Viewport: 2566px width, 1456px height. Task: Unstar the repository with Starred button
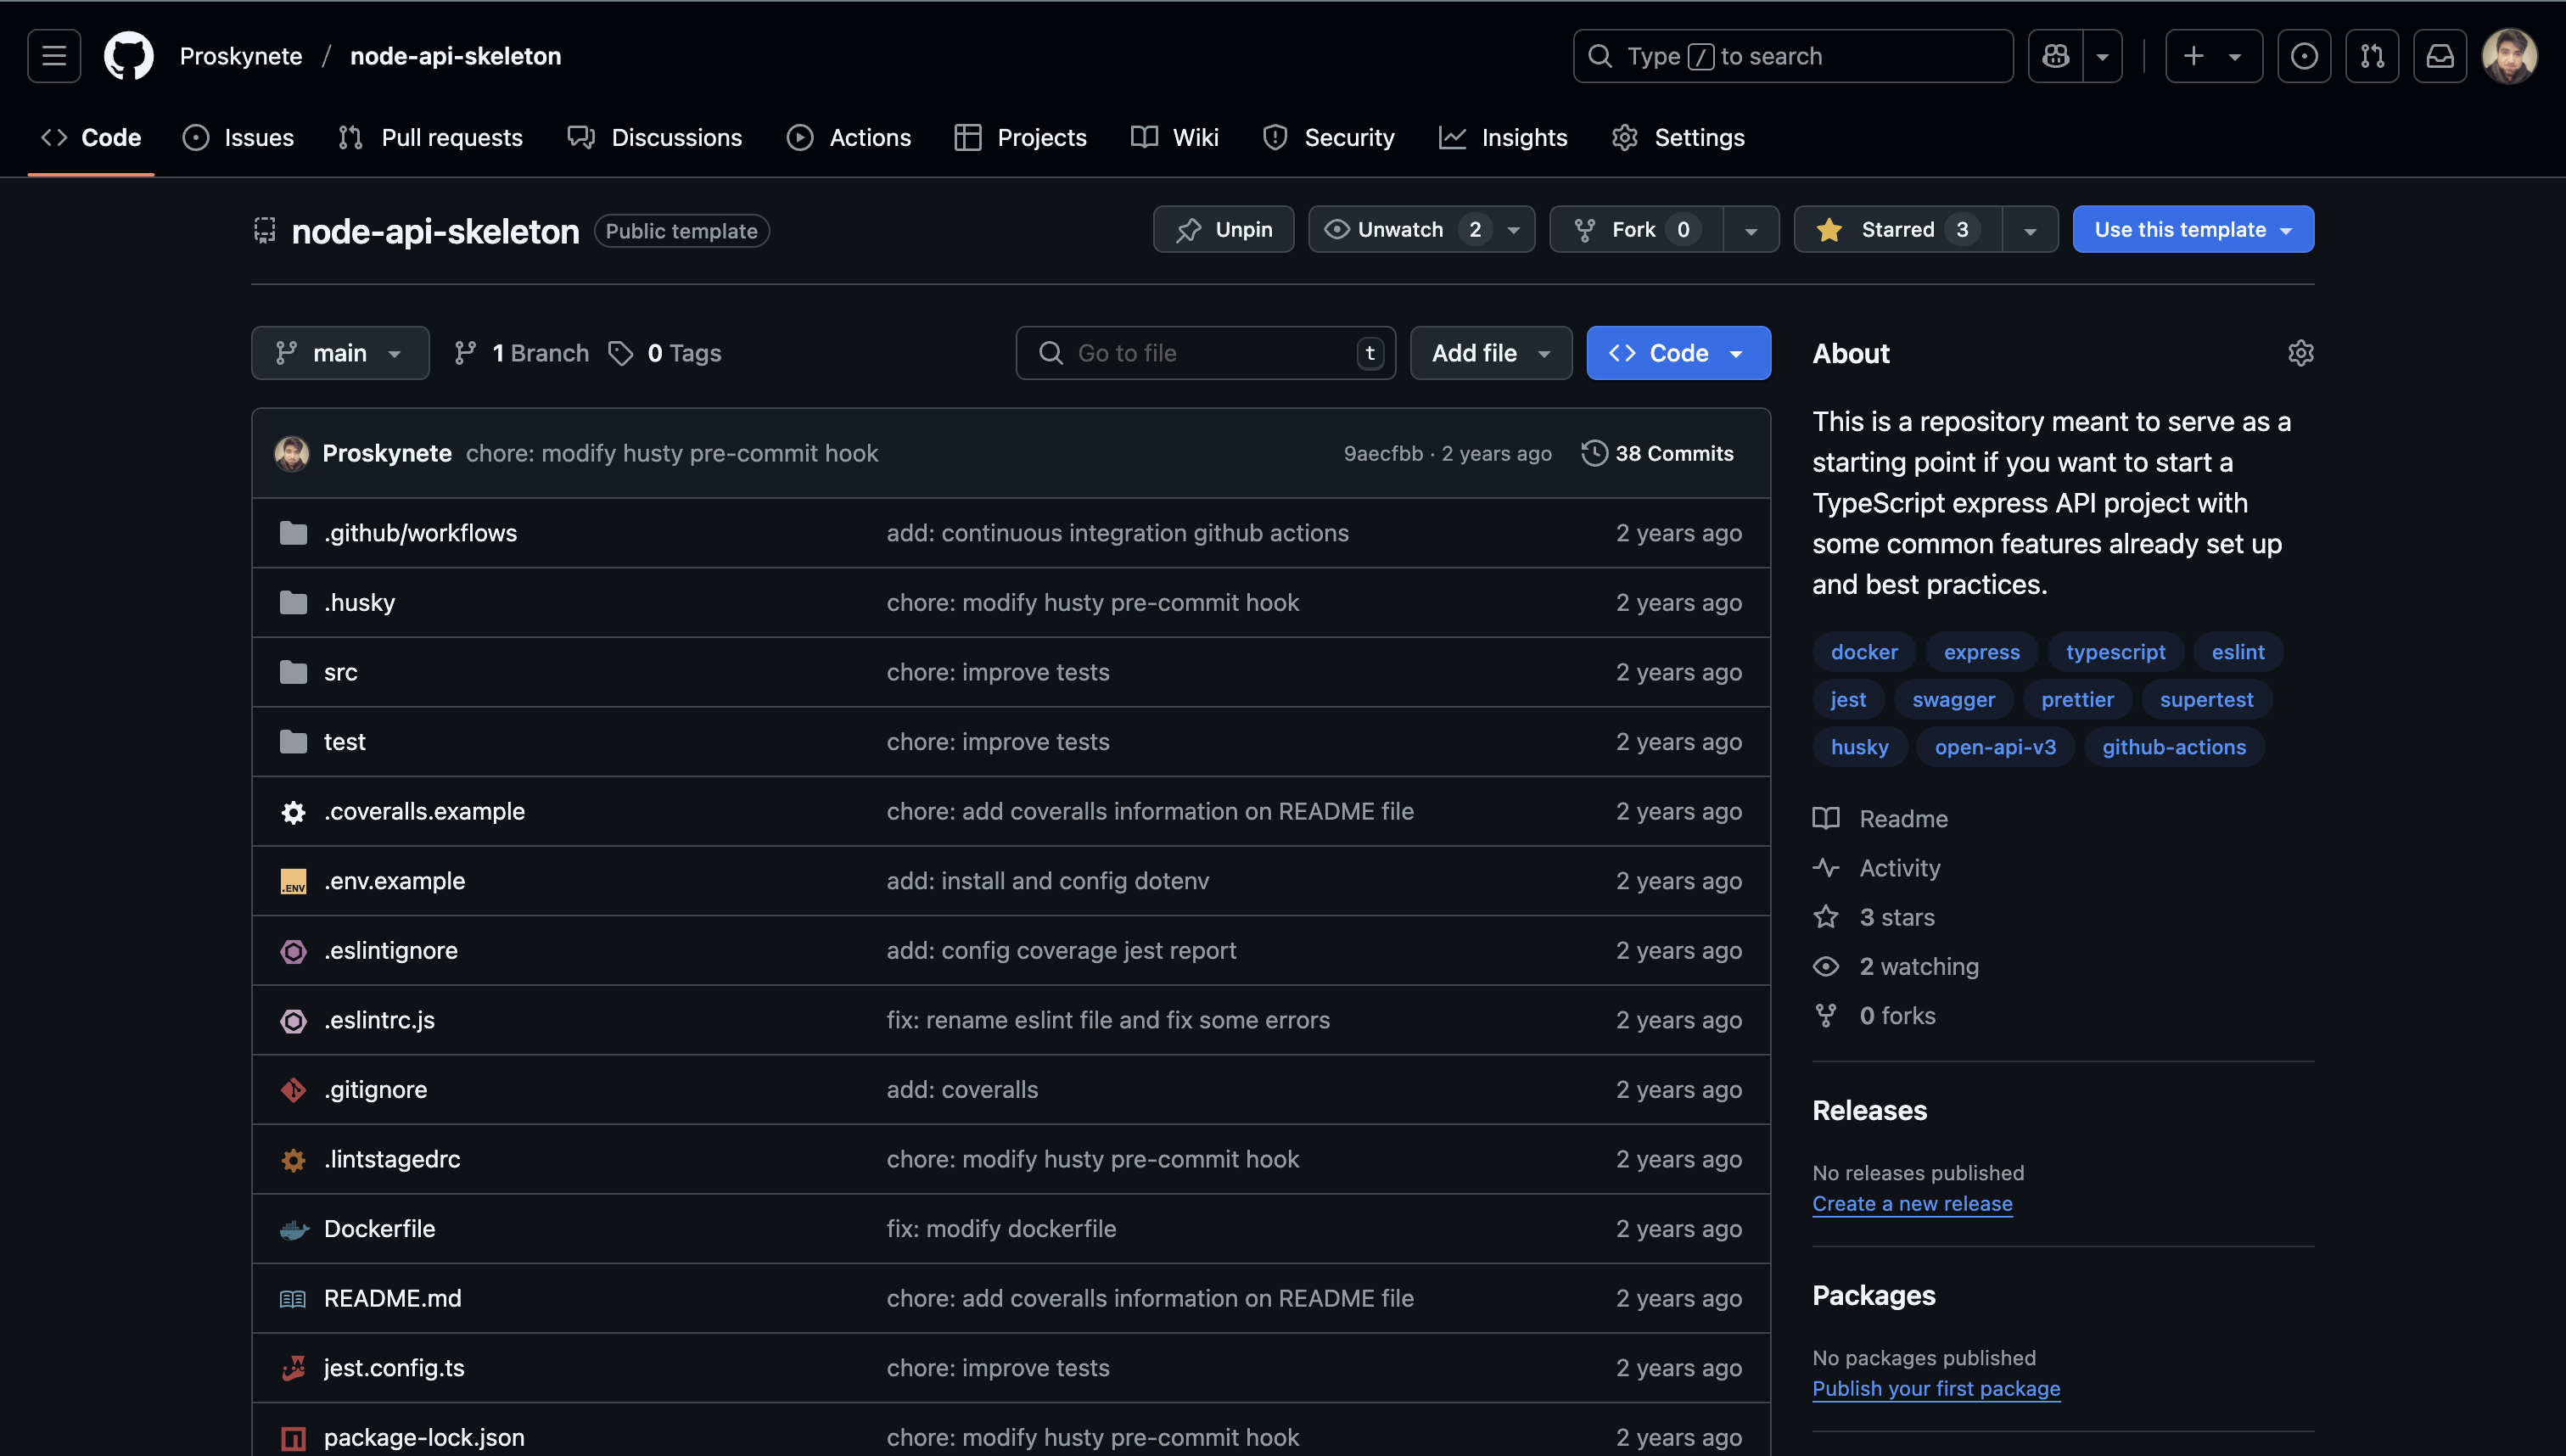(1898, 229)
